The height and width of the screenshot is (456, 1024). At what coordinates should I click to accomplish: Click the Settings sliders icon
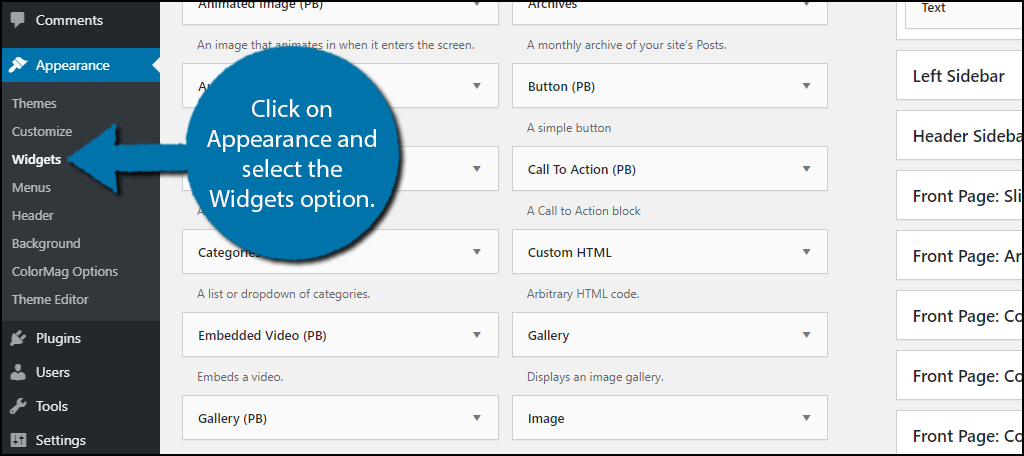tap(18, 440)
